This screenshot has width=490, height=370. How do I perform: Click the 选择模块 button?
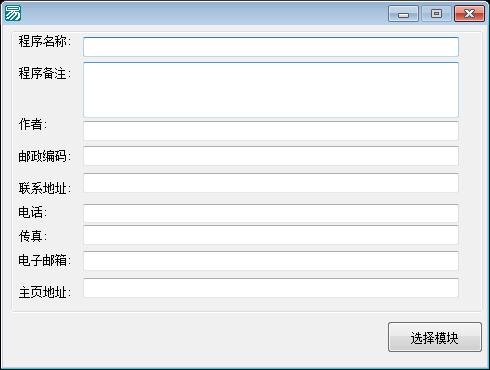[435, 337]
